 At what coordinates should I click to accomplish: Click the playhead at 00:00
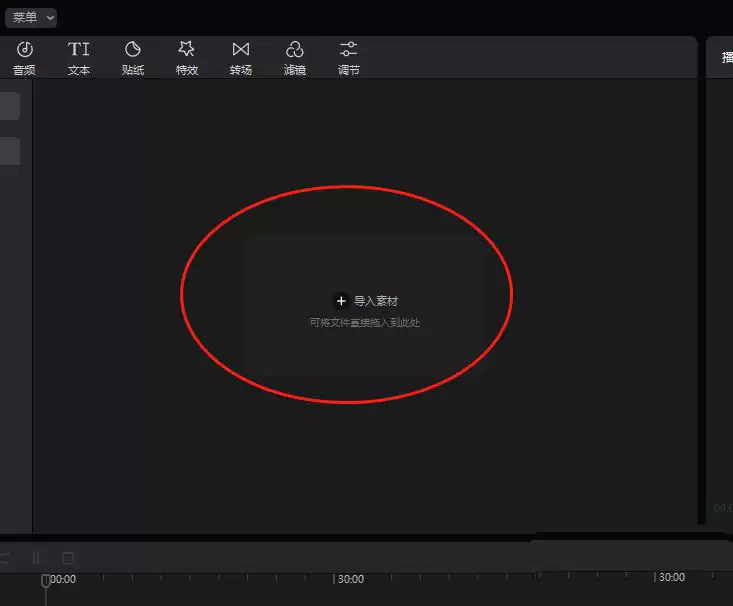[x=45, y=580]
